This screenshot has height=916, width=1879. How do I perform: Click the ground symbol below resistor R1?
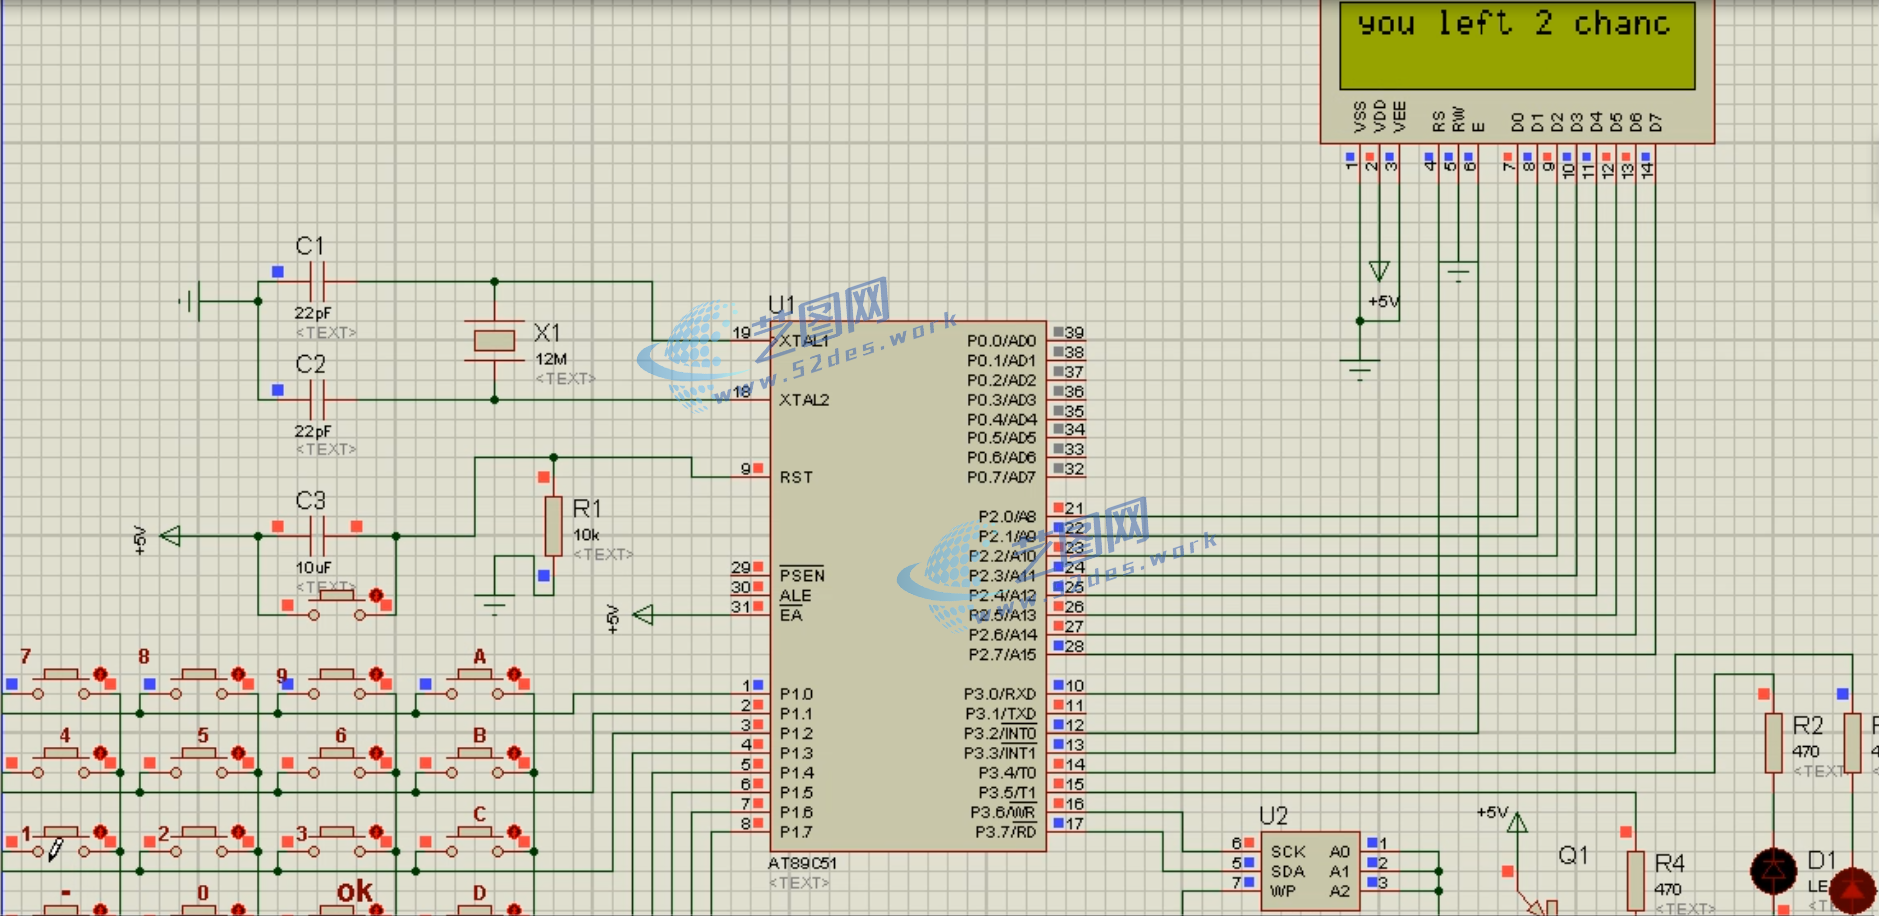(494, 604)
